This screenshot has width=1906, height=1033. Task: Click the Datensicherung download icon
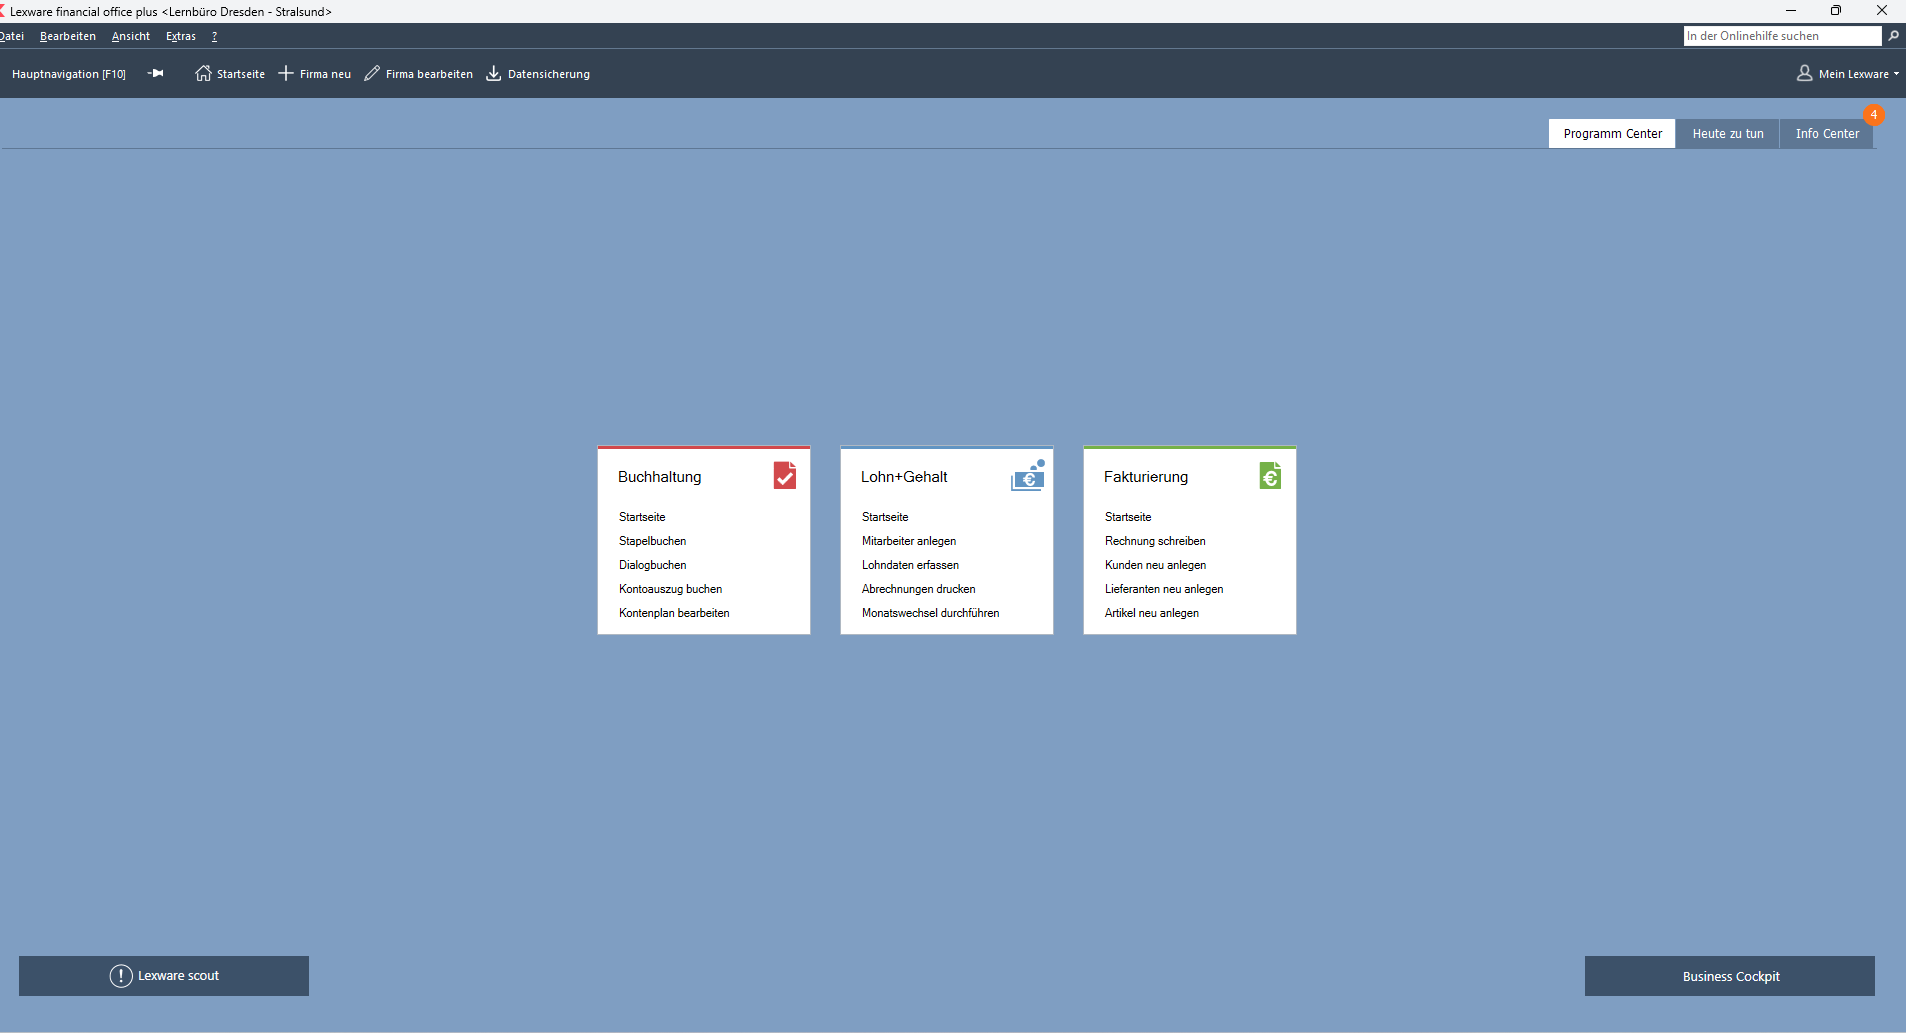[x=494, y=74]
